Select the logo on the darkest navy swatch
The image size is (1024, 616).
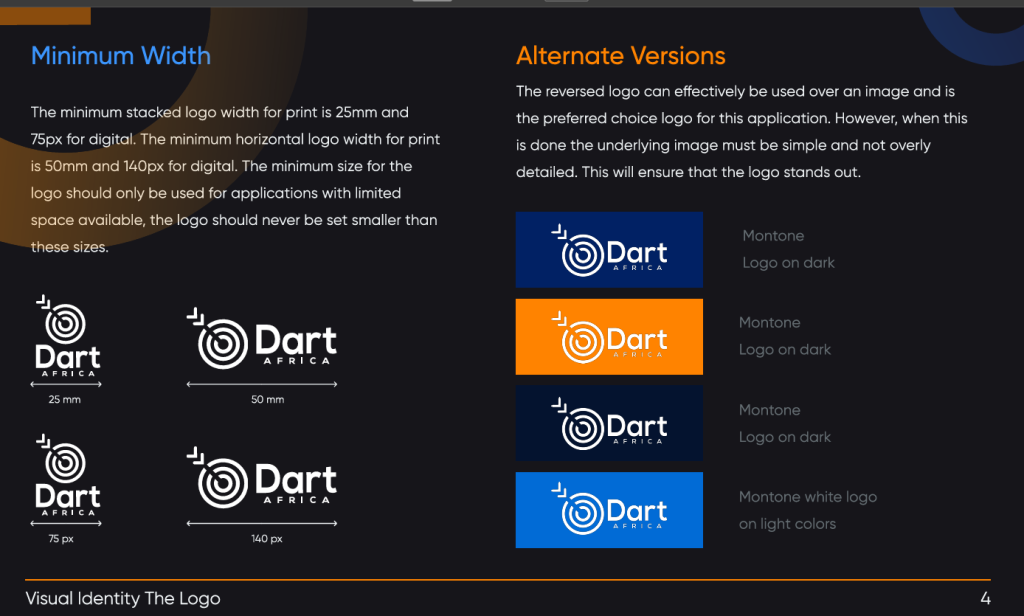click(x=609, y=423)
